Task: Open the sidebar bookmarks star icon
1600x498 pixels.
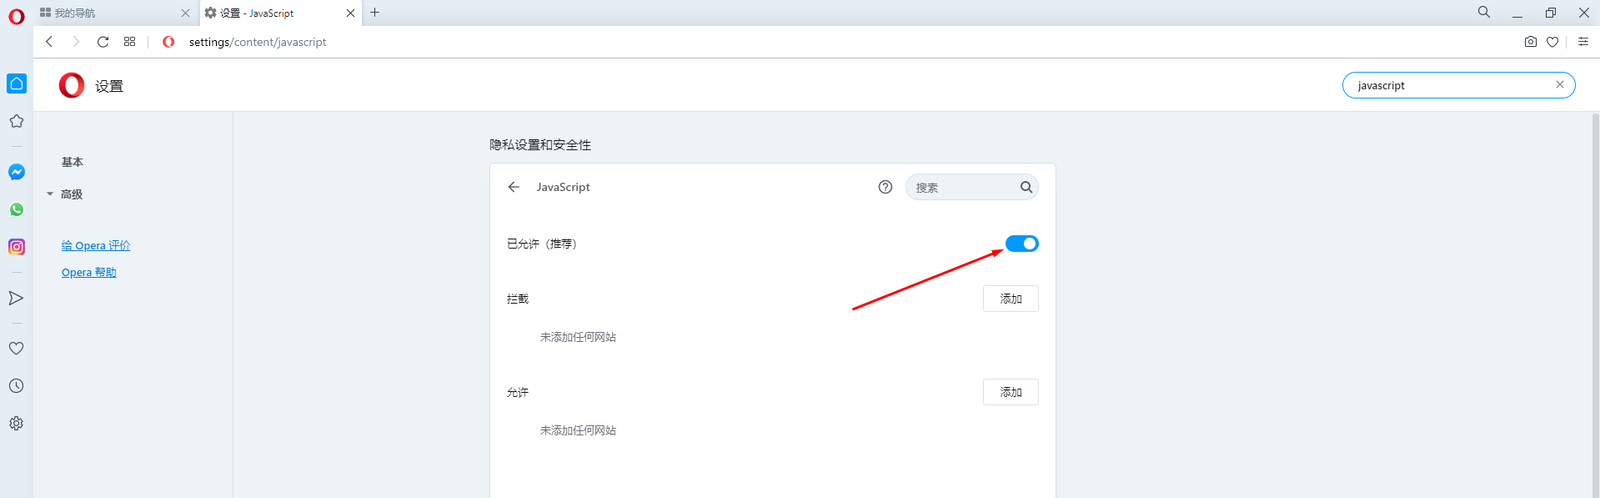Action: (16, 121)
